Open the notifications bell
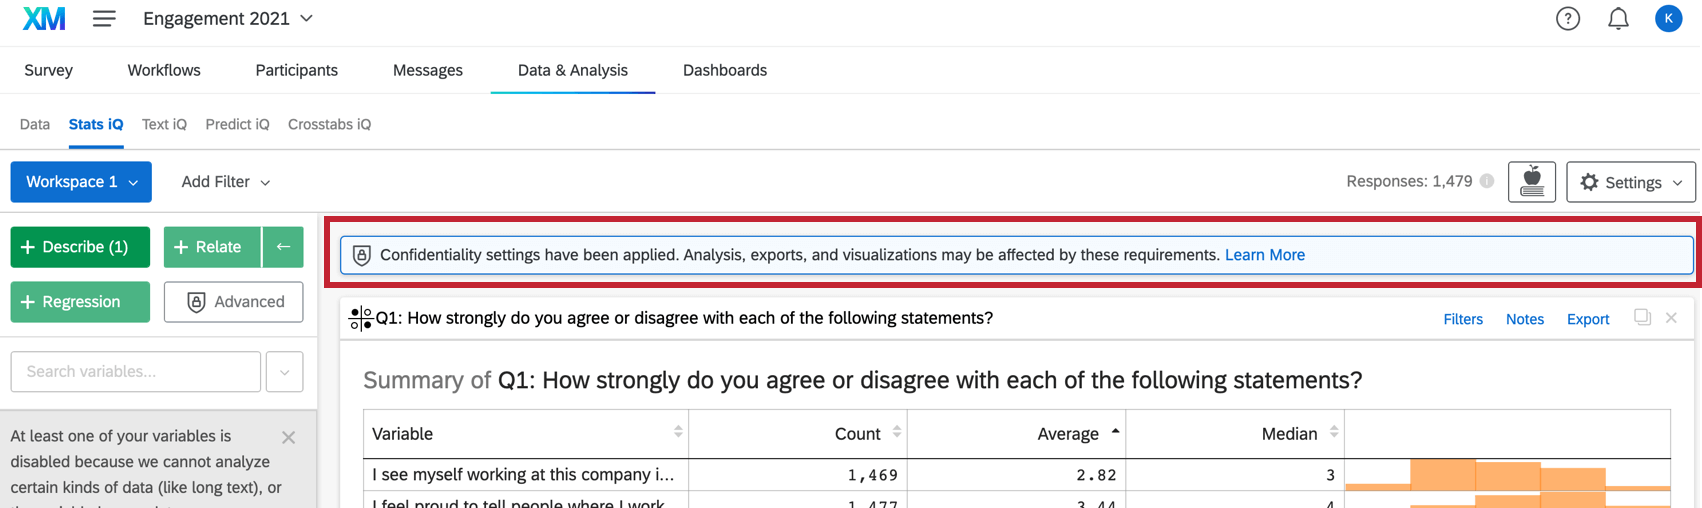This screenshot has width=1702, height=508. coord(1618,19)
